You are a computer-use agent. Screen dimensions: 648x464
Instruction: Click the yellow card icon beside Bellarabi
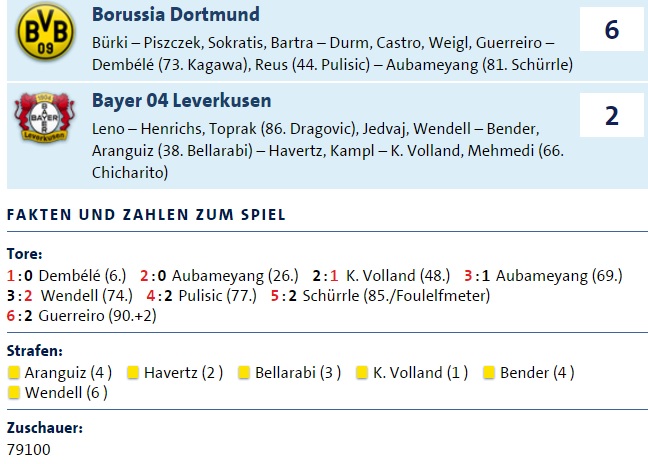(244, 373)
